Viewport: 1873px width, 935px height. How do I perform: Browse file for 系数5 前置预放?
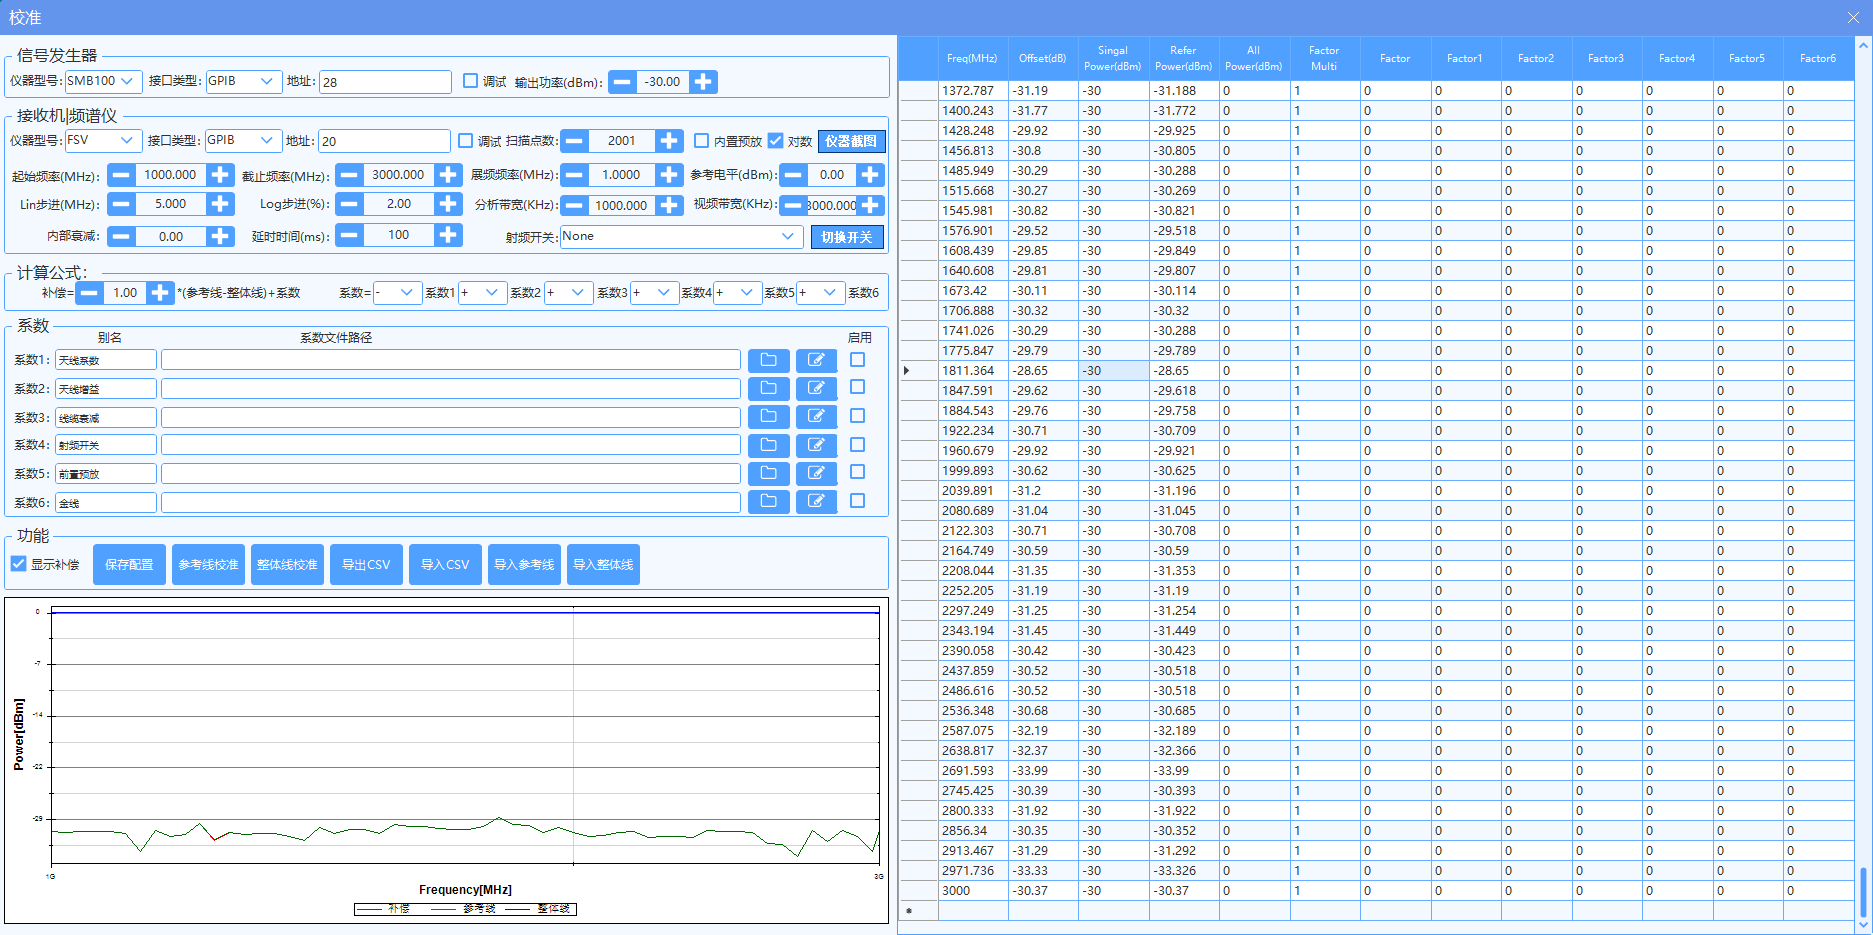(x=768, y=473)
